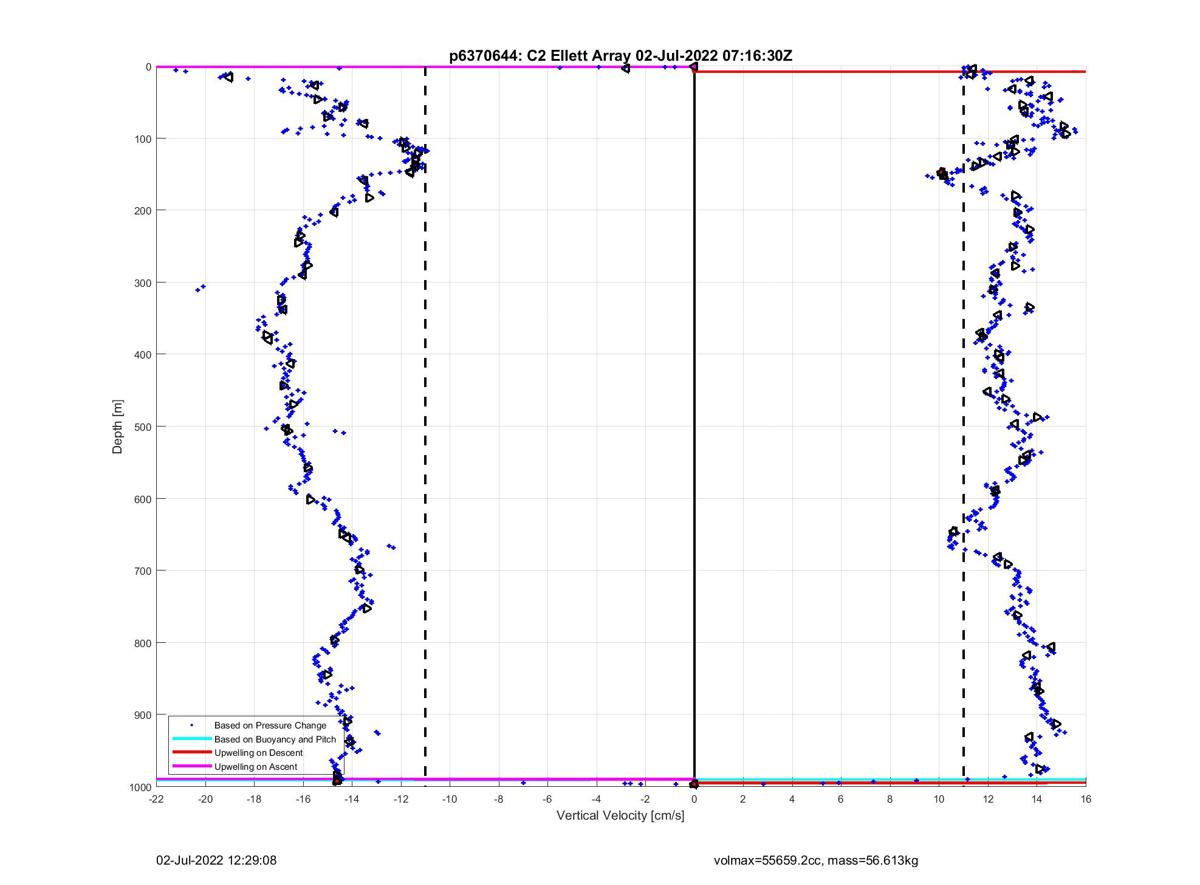
Task: Click the depth tick label 1000
Action: pyautogui.click(x=138, y=787)
